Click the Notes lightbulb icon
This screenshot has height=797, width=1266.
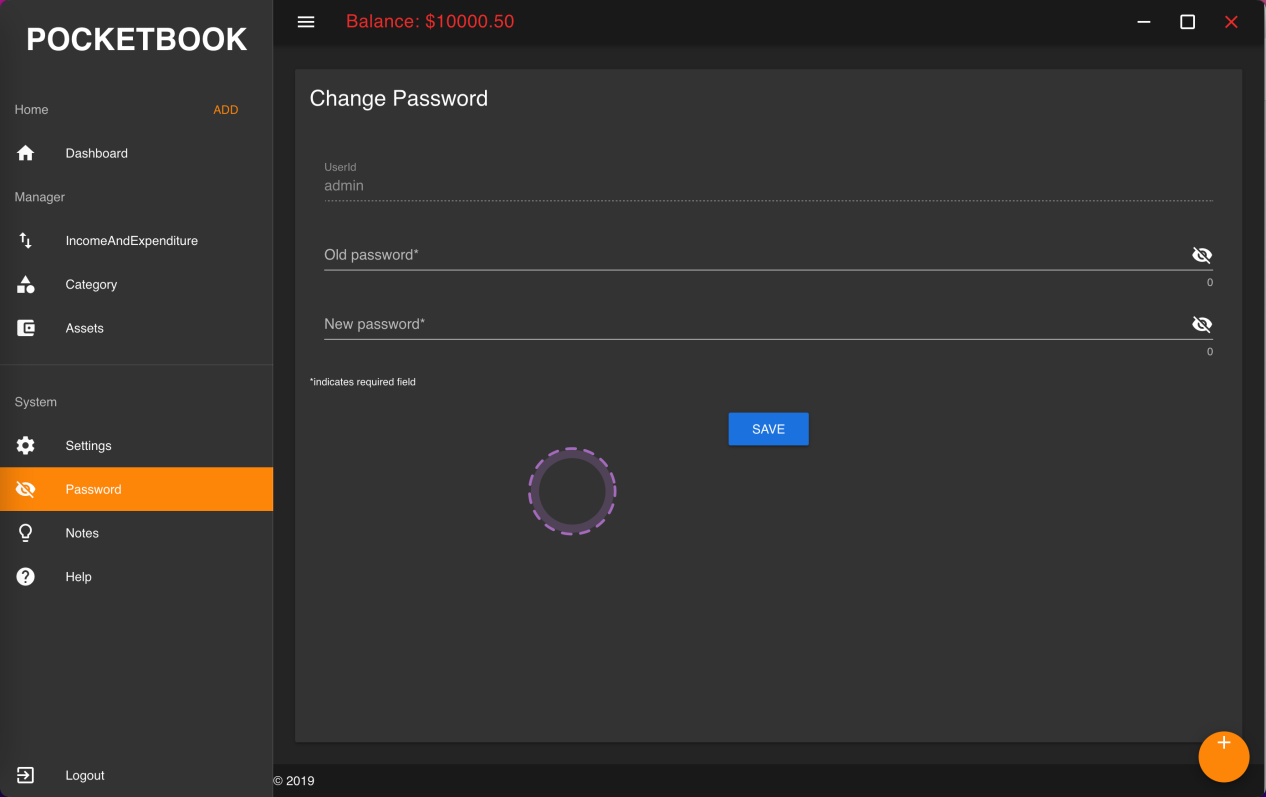click(26, 533)
